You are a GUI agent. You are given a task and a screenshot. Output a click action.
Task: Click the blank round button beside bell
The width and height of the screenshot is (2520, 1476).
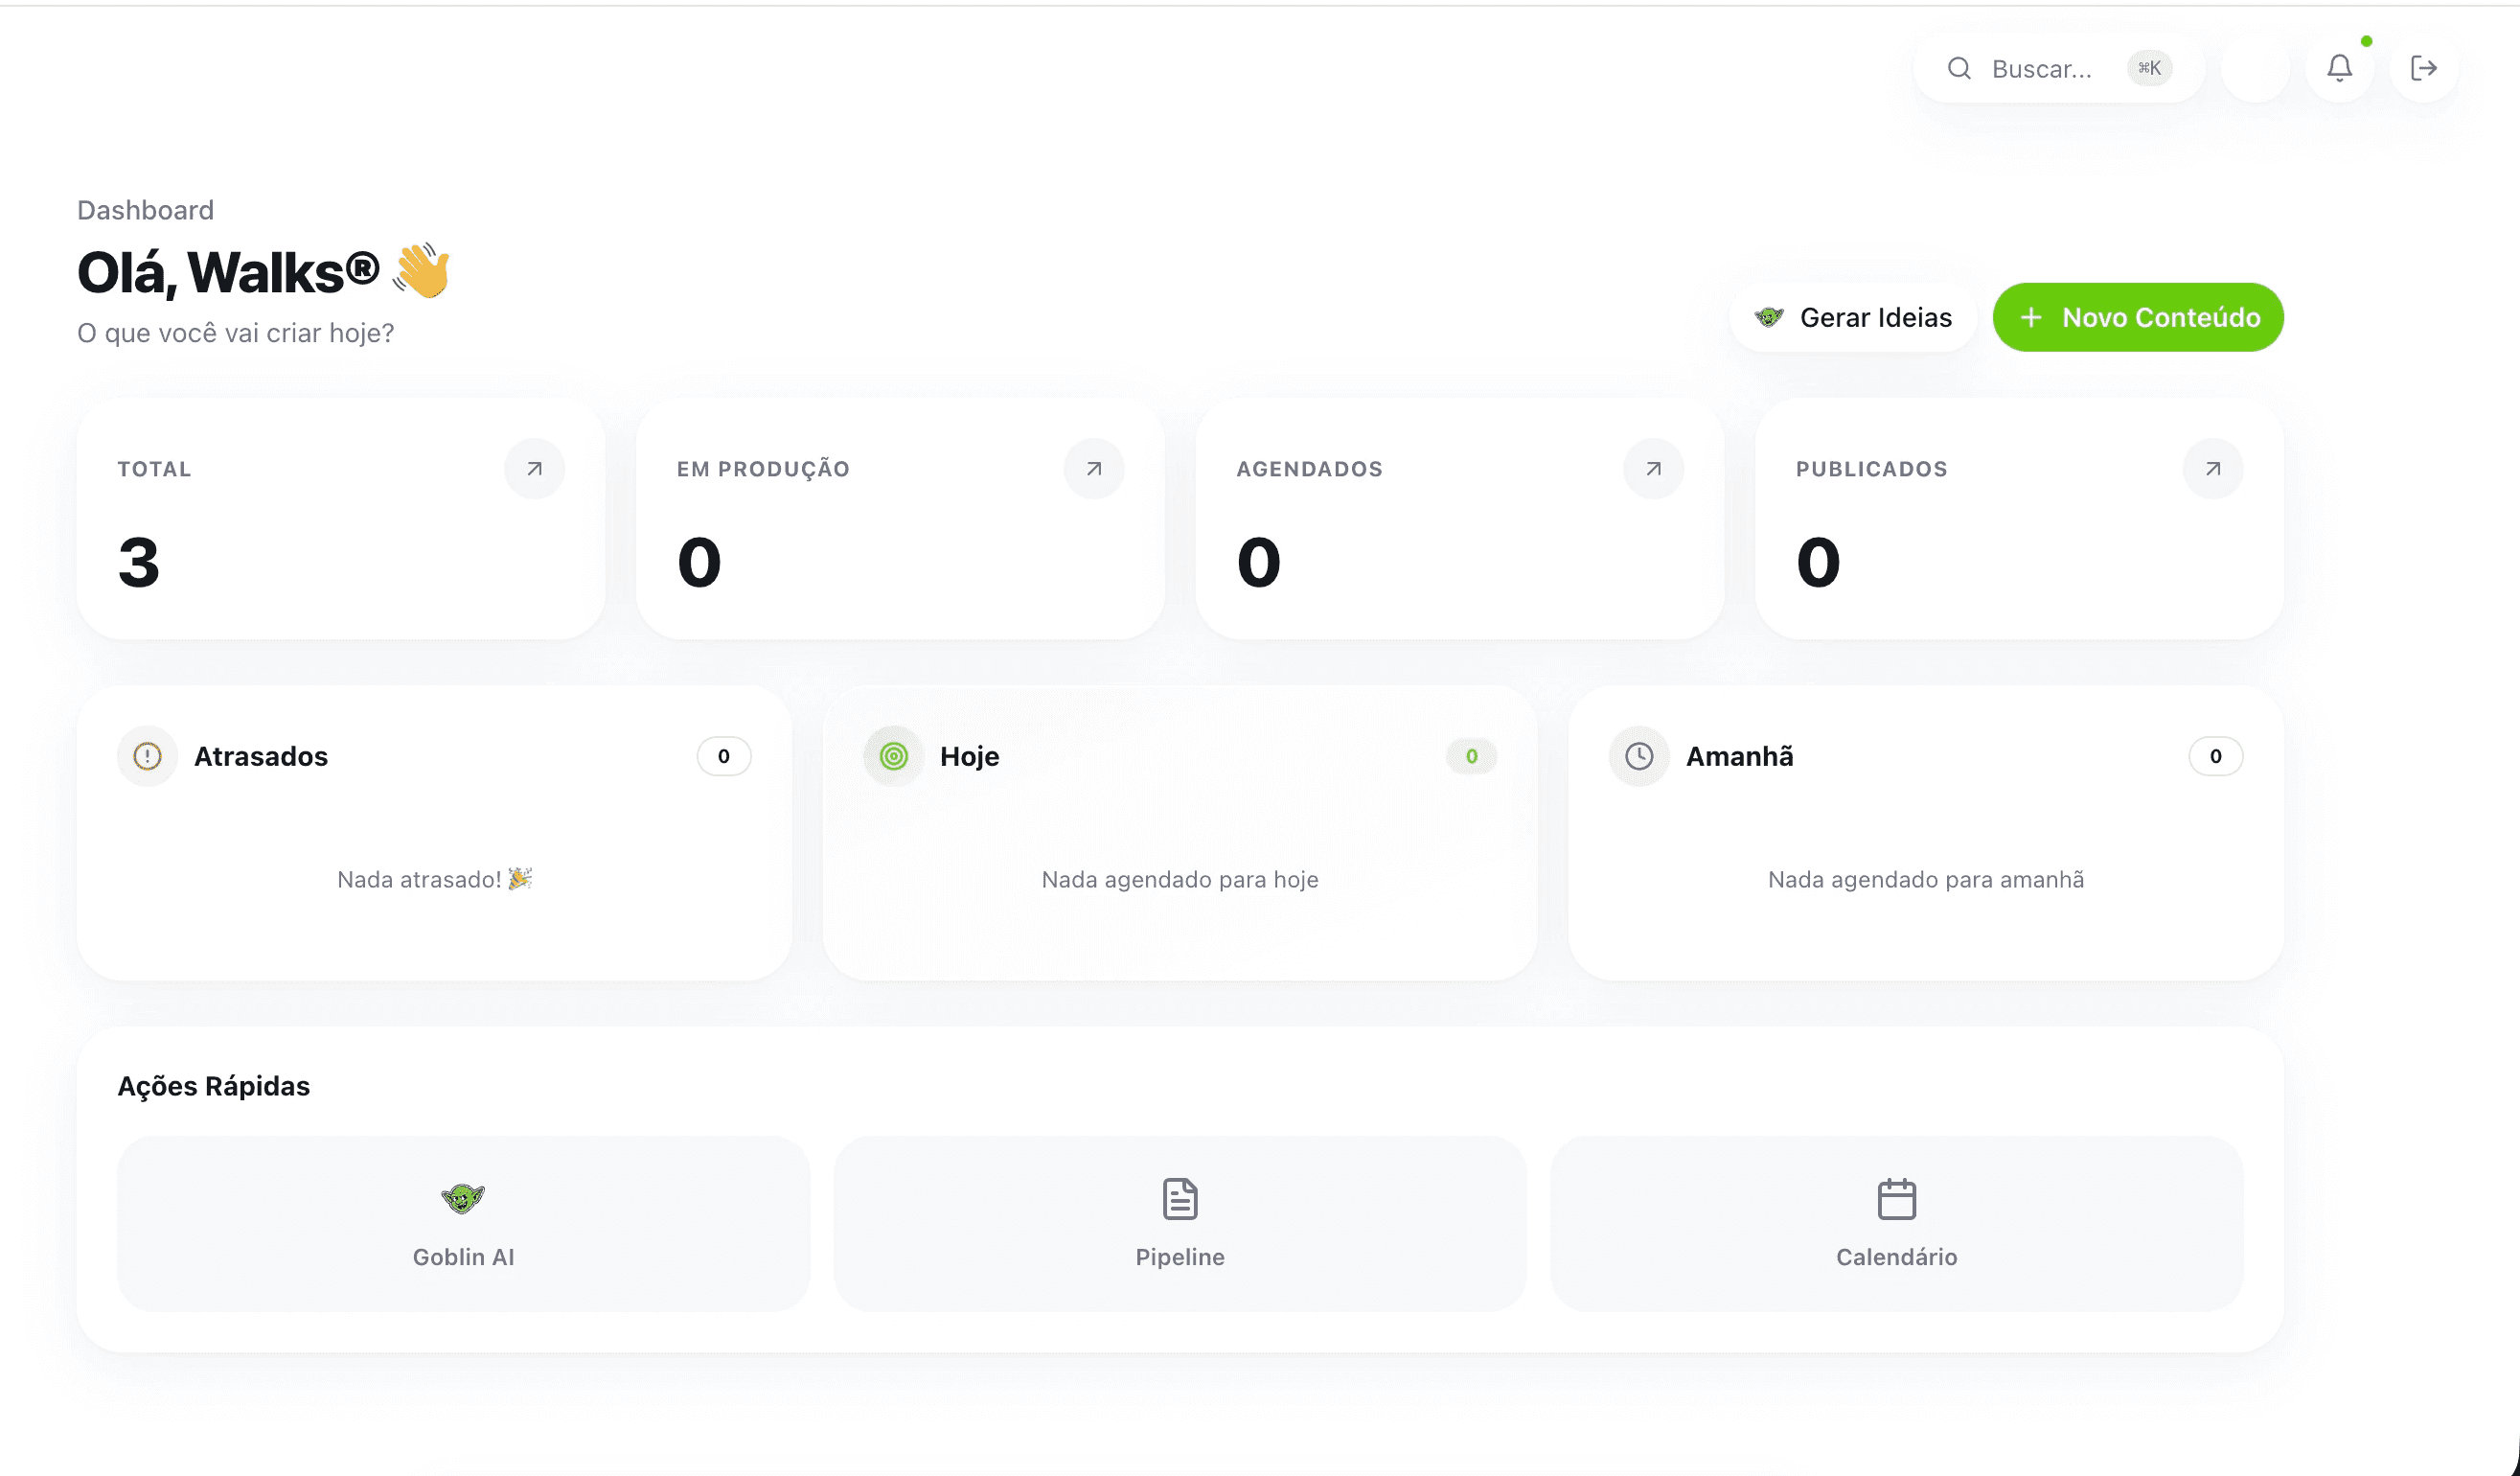2255,68
